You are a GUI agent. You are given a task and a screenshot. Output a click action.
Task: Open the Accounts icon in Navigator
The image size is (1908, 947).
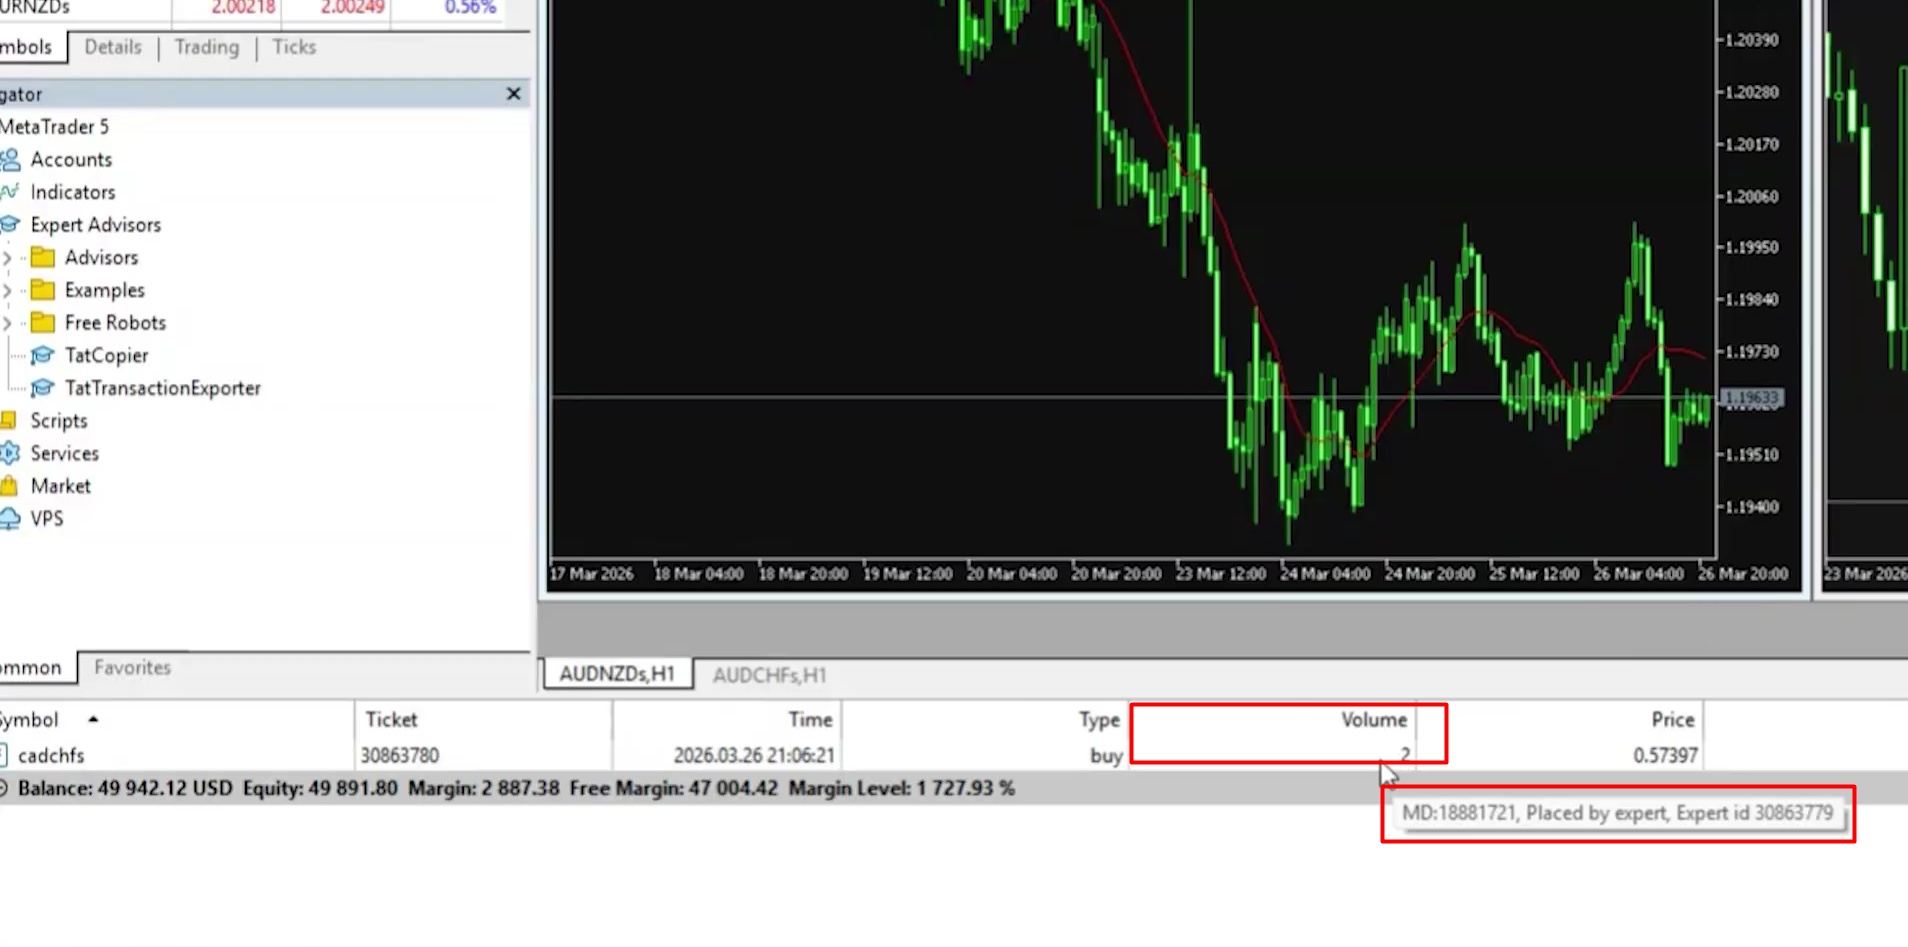tap(10, 160)
